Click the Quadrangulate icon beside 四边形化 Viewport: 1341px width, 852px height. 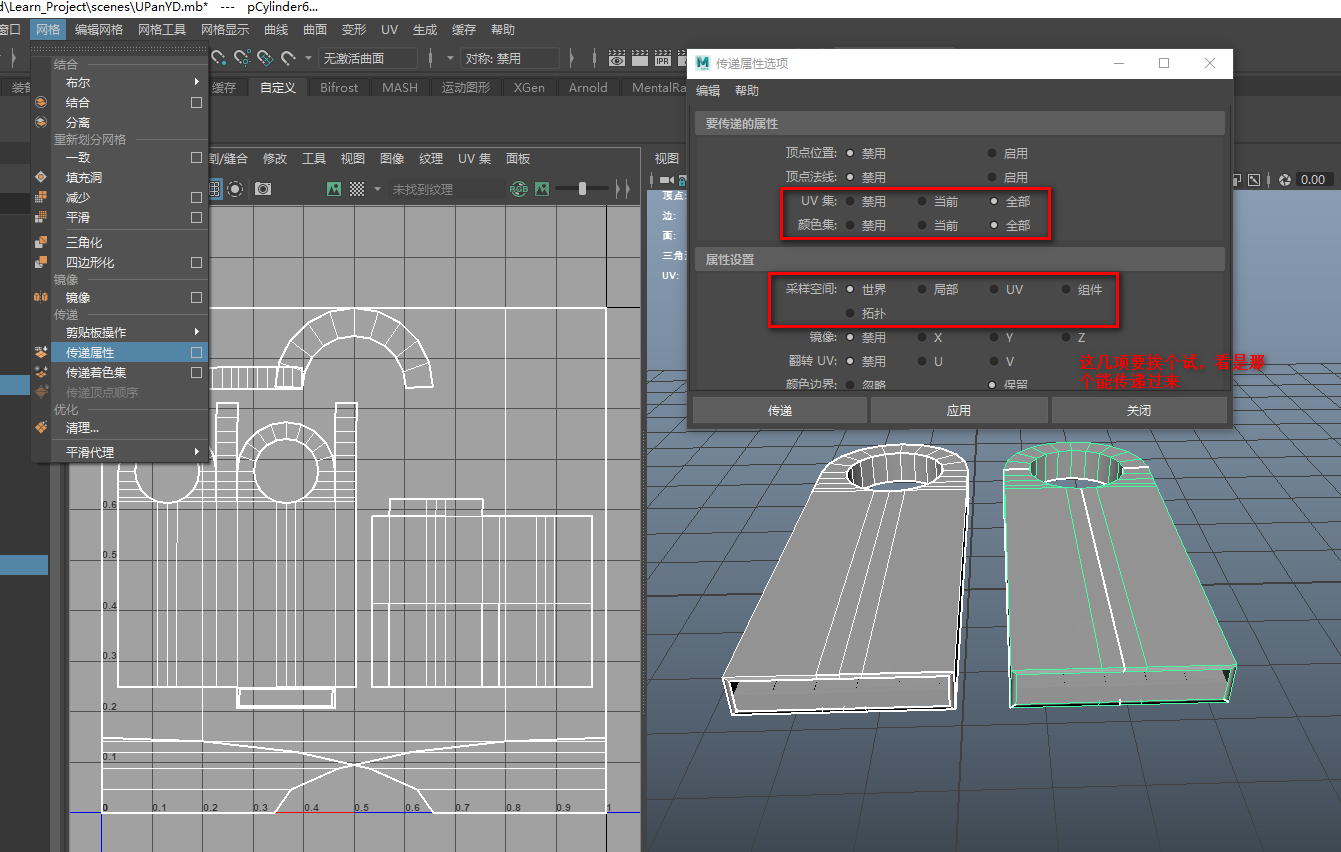point(41,262)
